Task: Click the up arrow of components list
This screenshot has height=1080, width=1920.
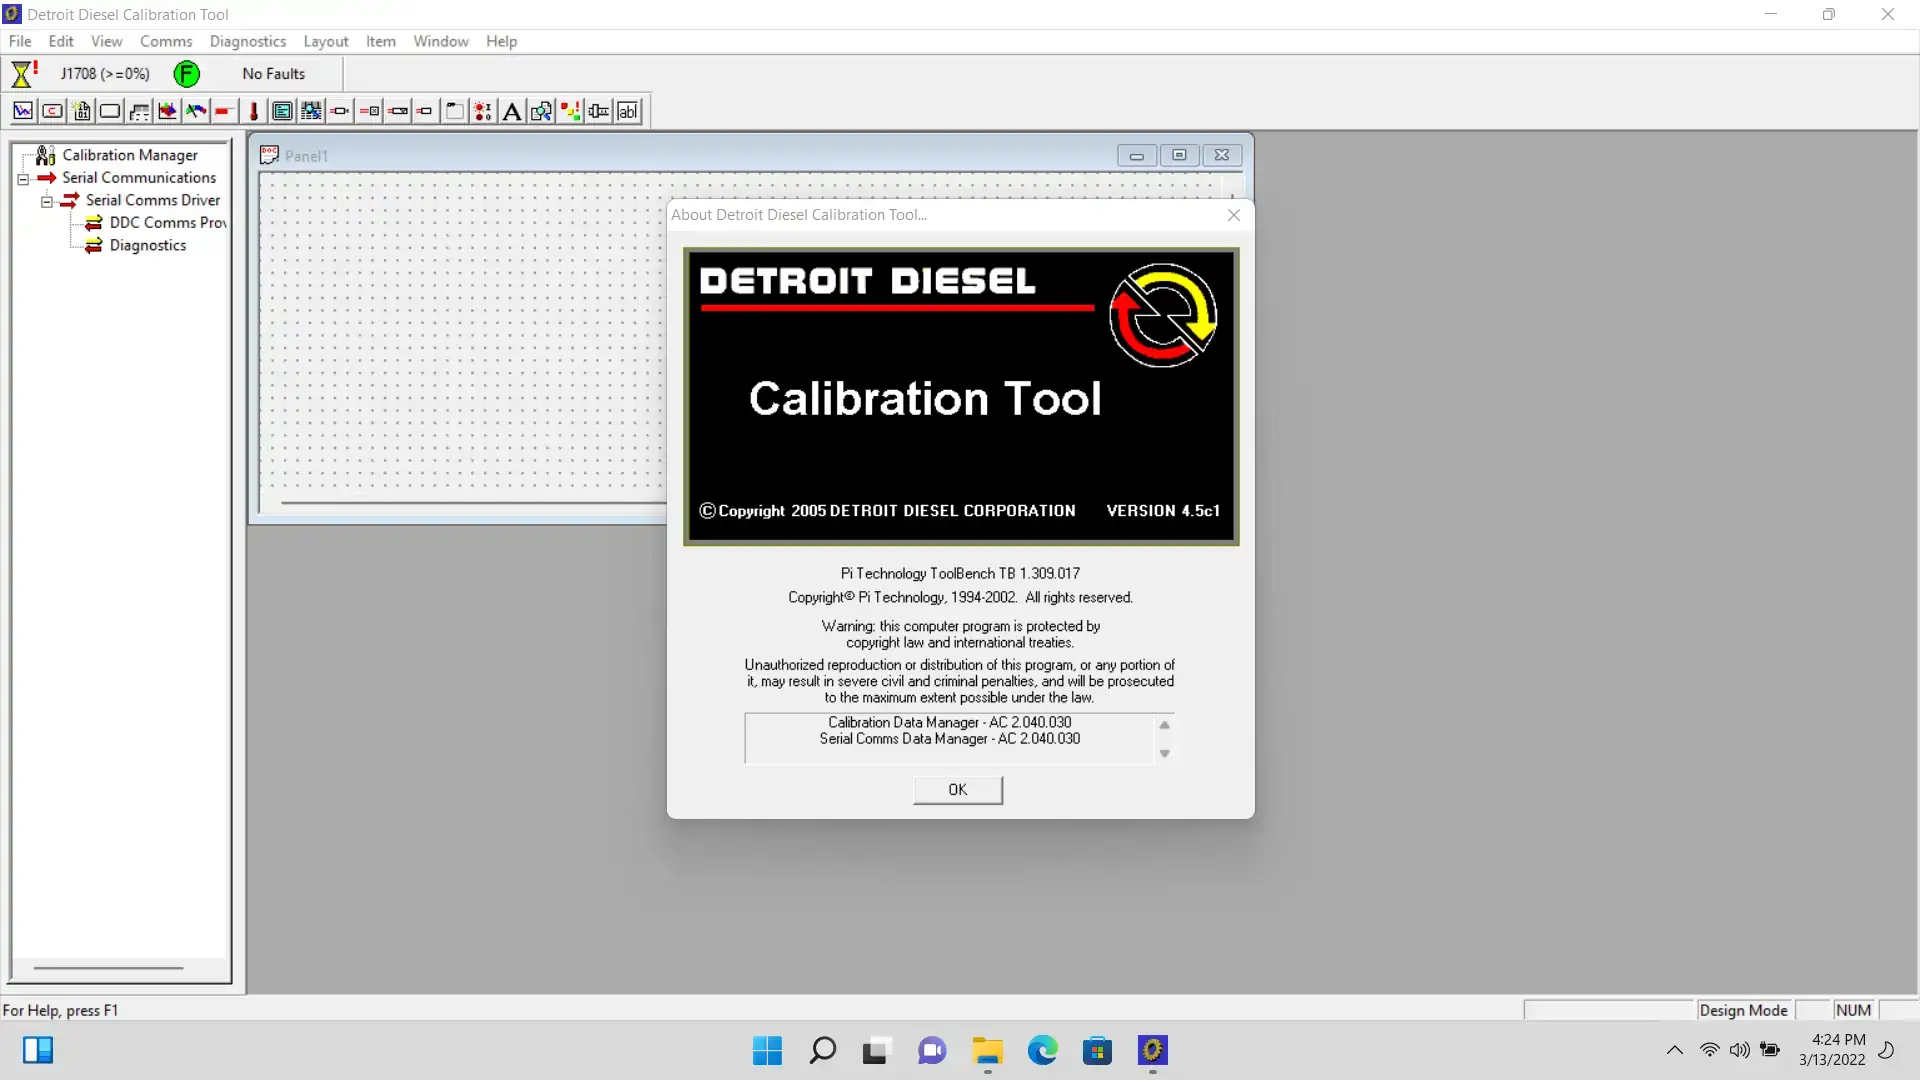Action: (1164, 725)
